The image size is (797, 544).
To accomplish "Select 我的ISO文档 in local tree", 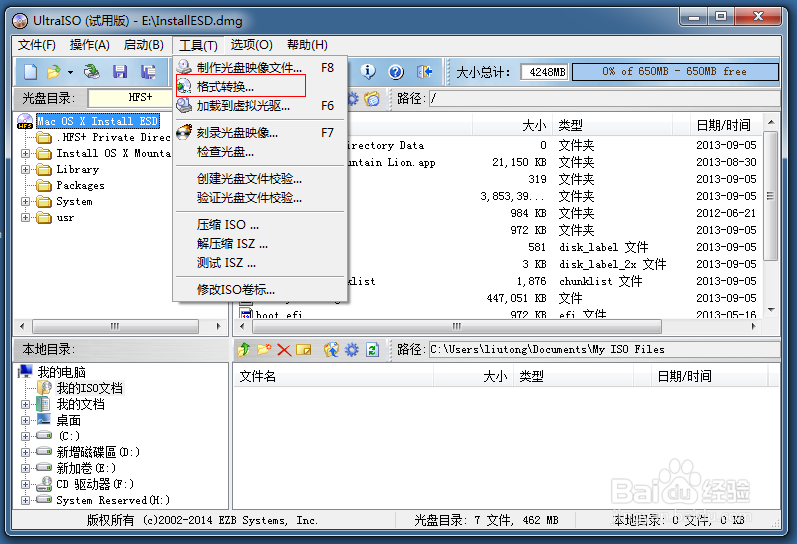I will [x=89, y=388].
